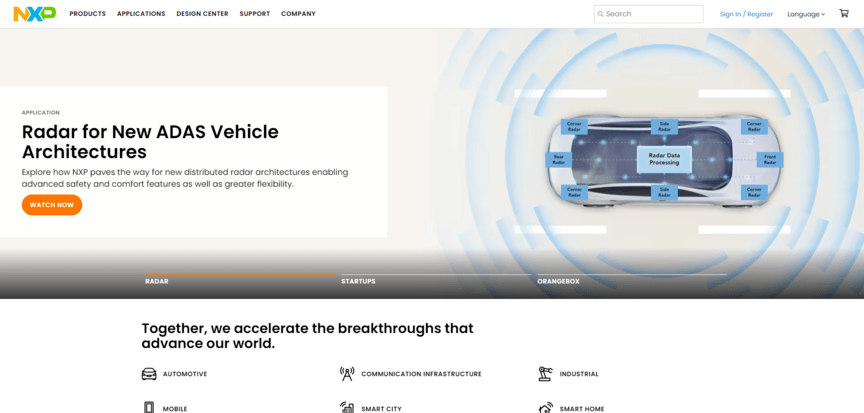Click the radar car diagram image
Viewport: 864px width, 413px height.
pyautogui.click(x=664, y=159)
